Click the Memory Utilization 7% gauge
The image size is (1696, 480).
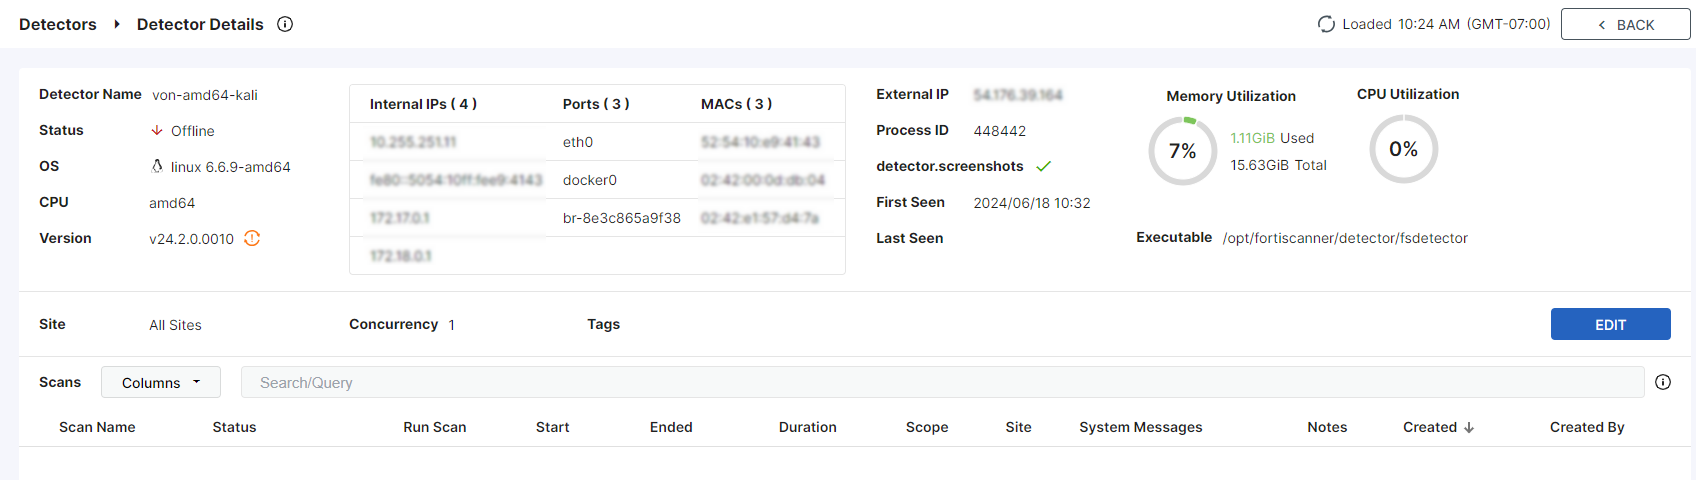[x=1182, y=150]
